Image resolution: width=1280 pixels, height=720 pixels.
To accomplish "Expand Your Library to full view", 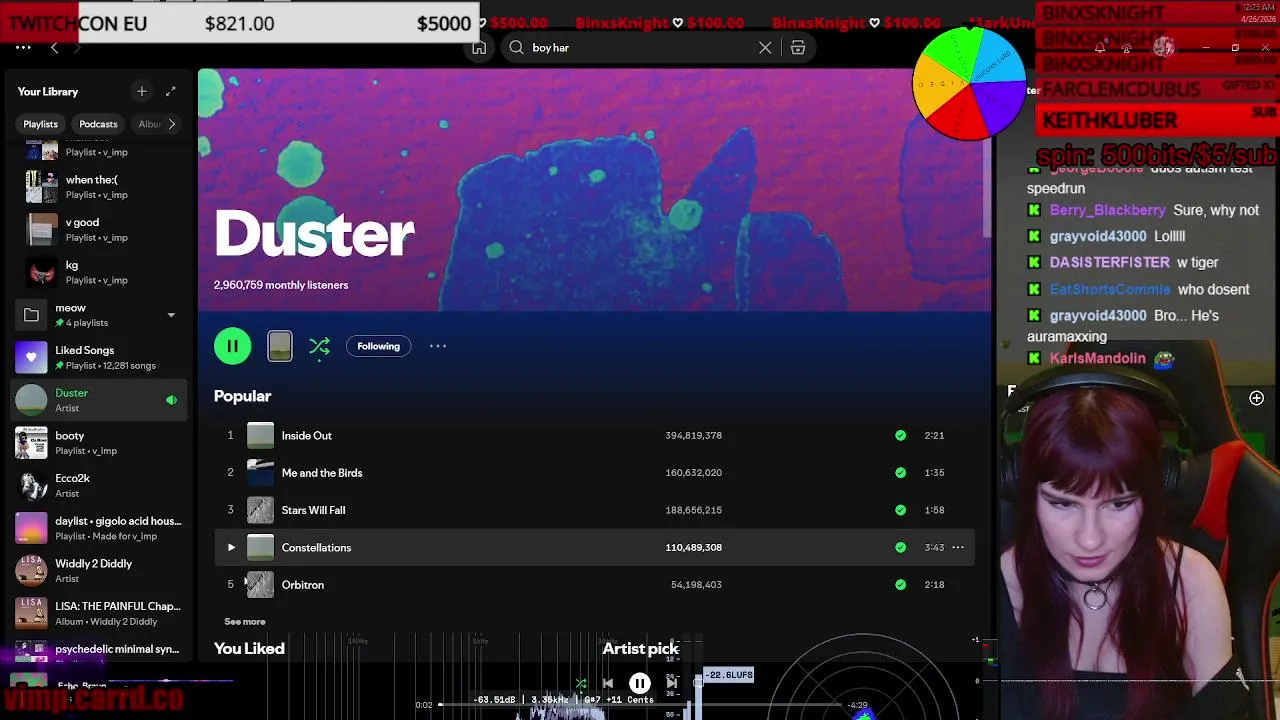I will 170,91.
